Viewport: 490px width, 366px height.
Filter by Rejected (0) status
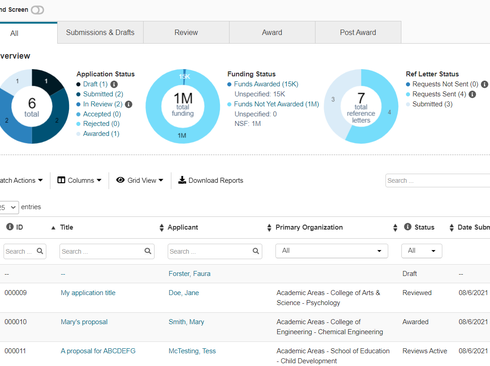(x=101, y=124)
